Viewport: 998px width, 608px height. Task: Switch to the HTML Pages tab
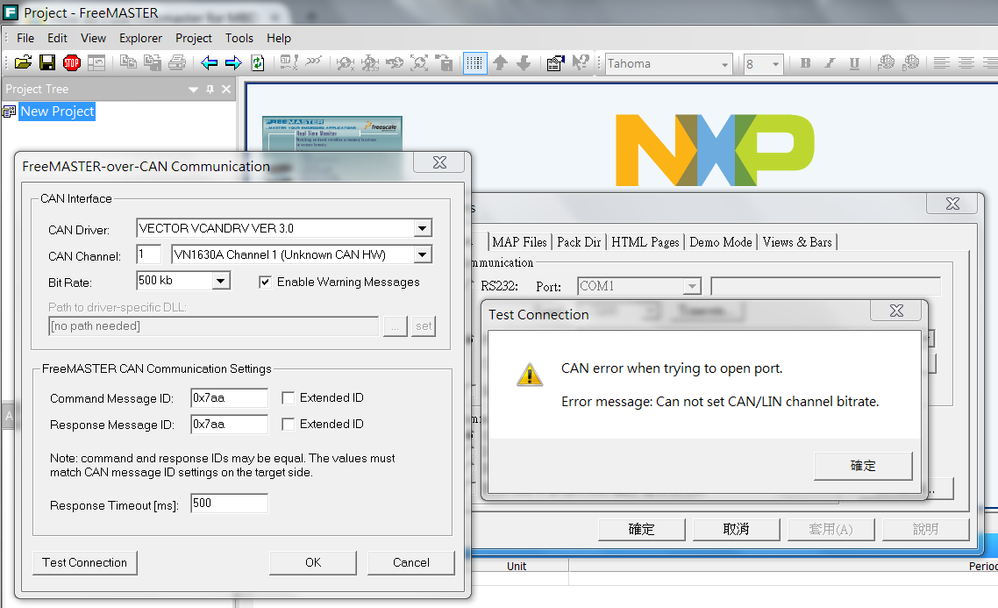[x=645, y=242]
